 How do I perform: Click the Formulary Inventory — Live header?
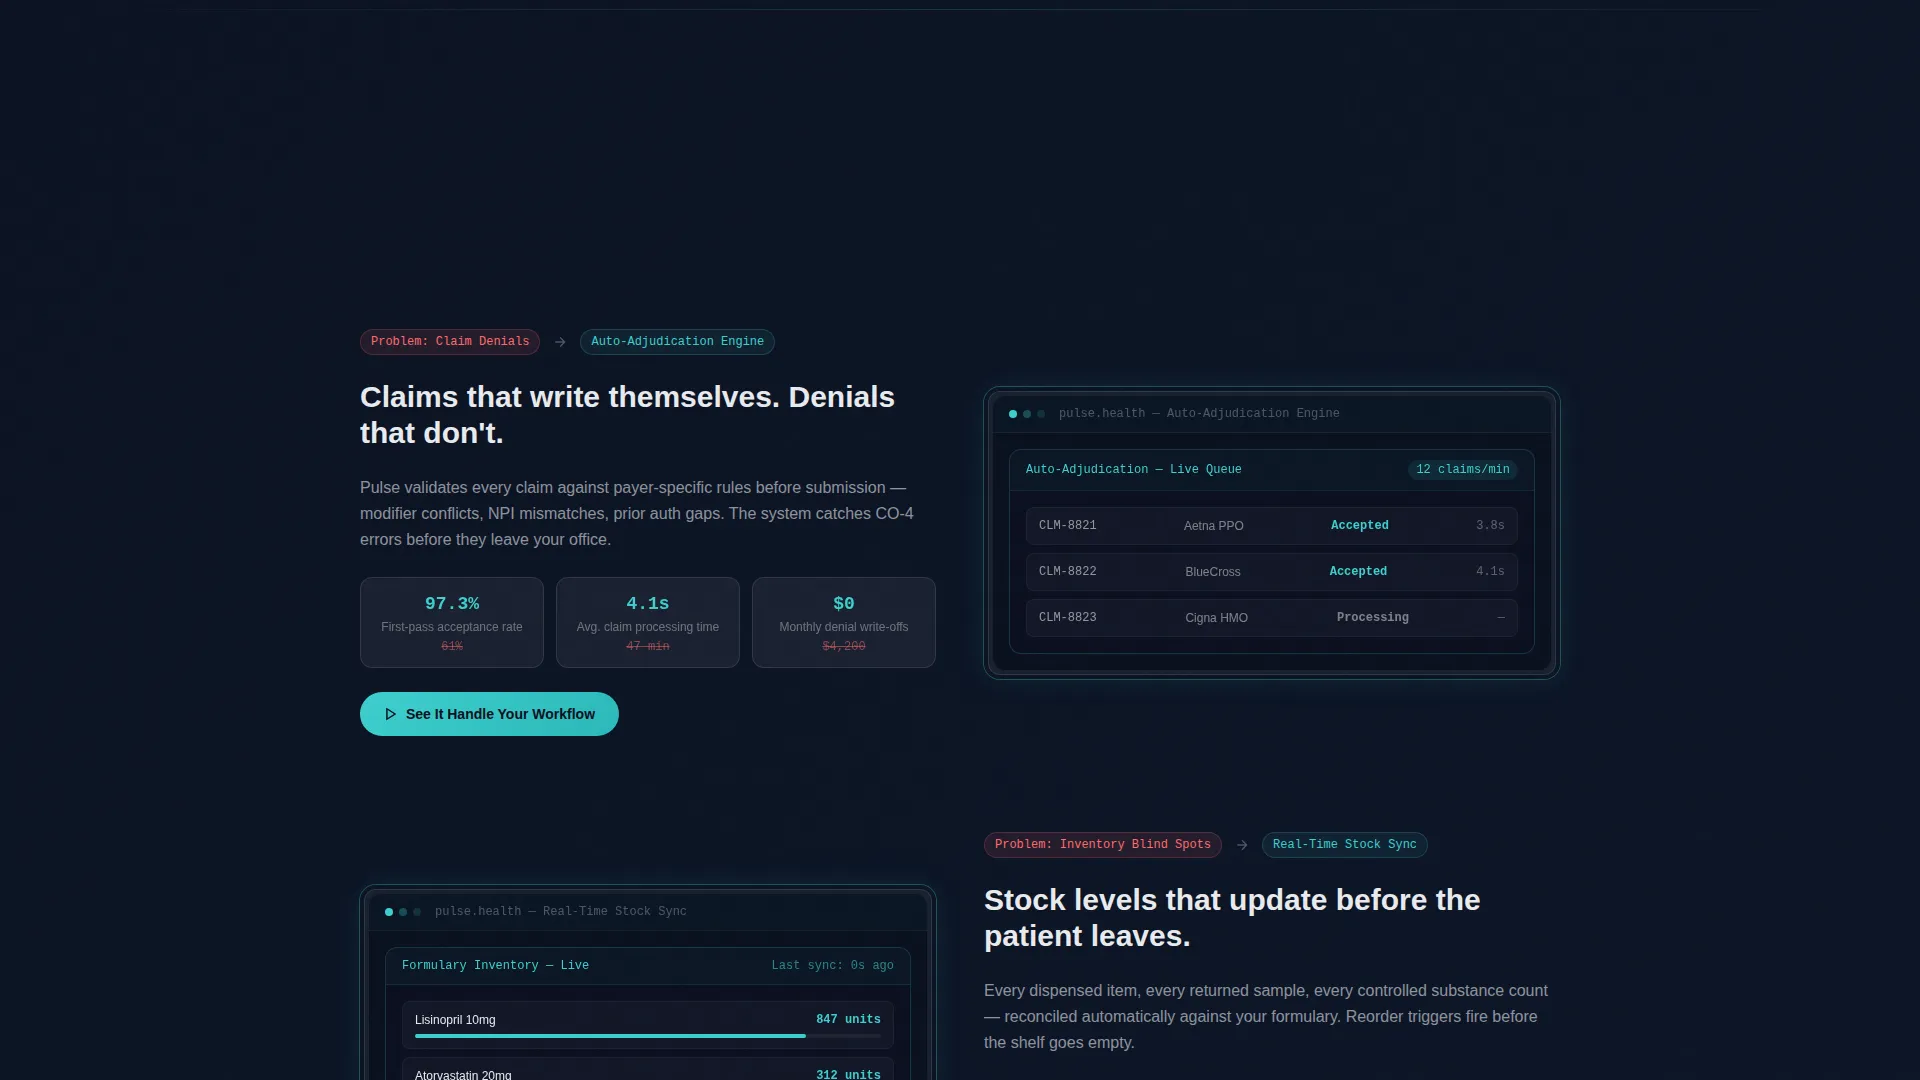[x=495, y=966]
